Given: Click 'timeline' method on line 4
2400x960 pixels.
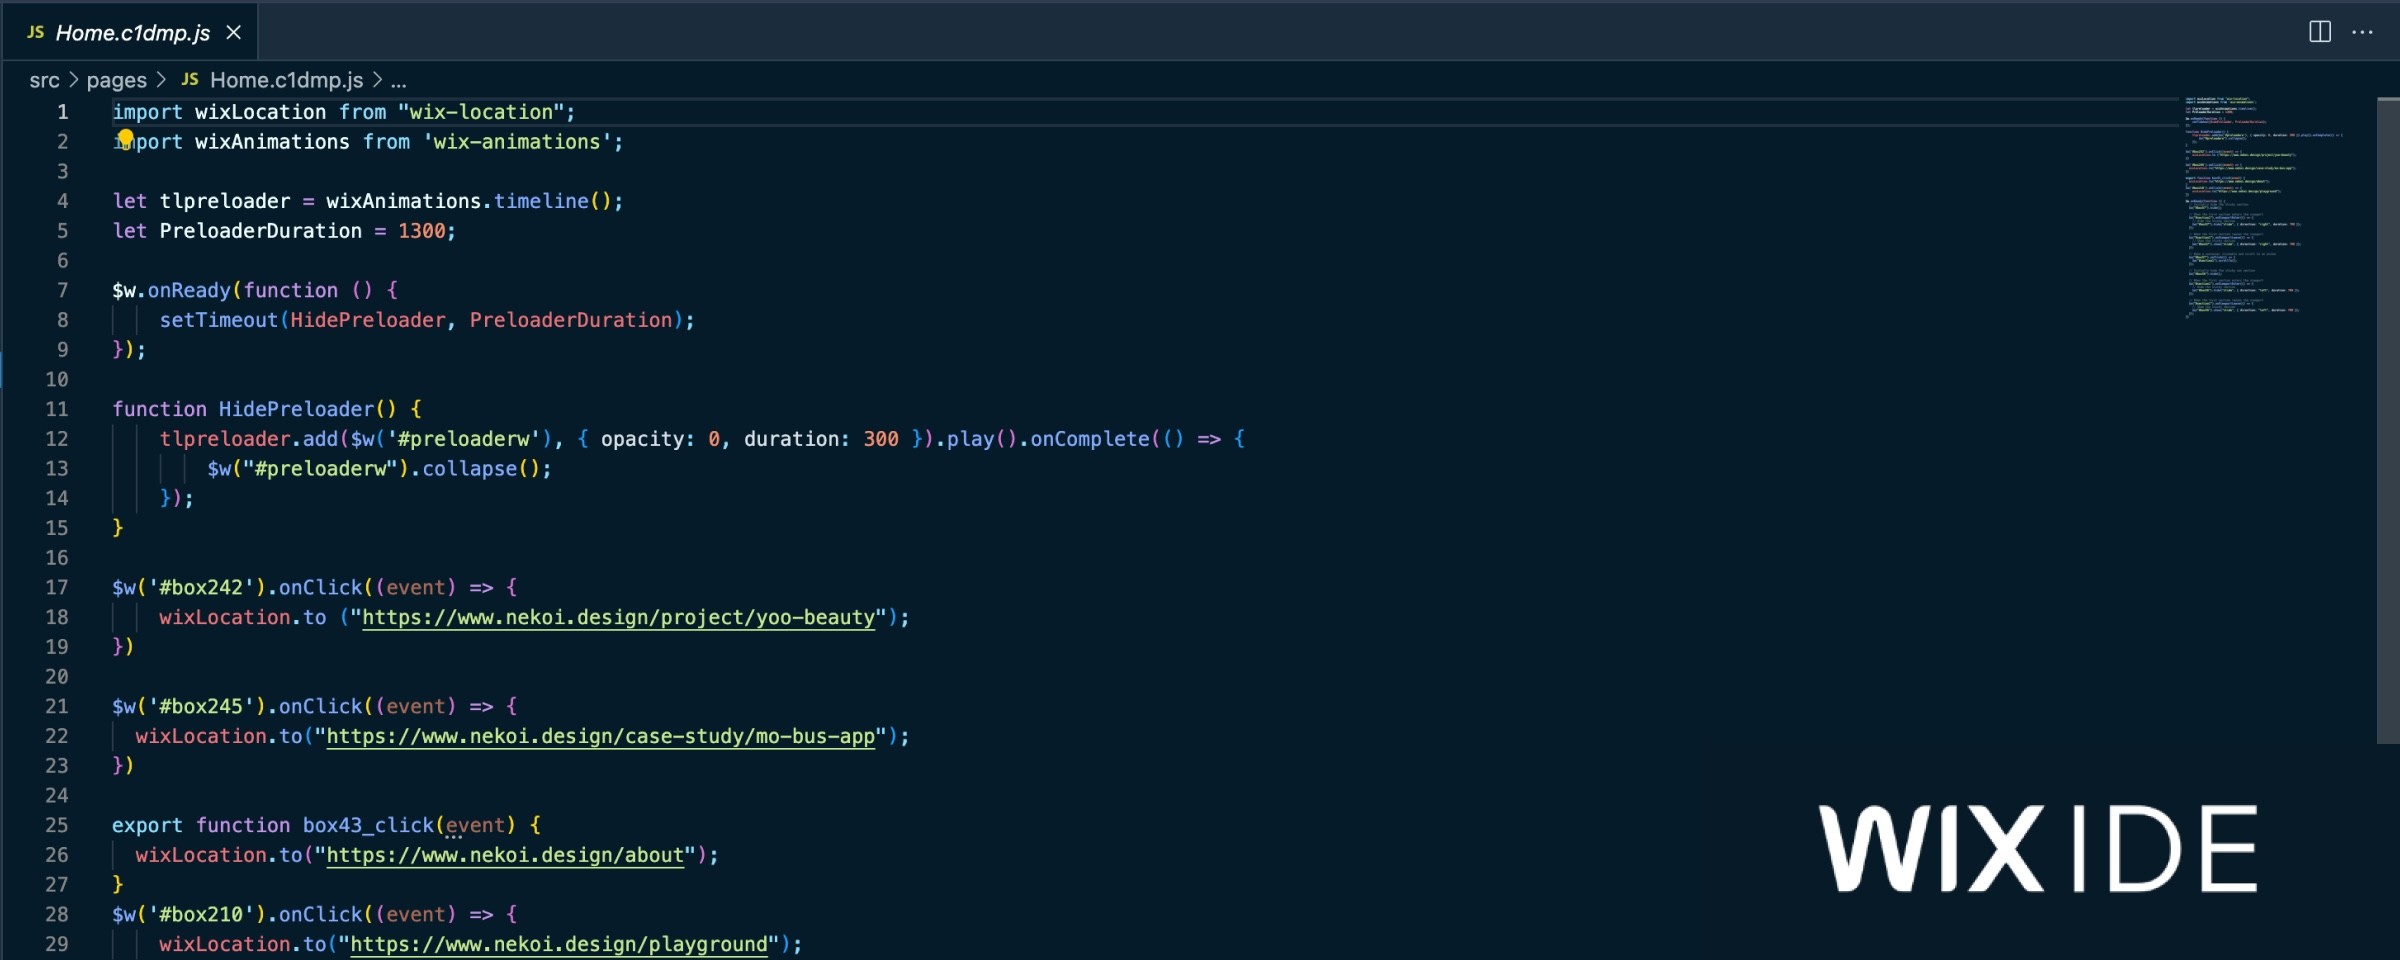Looking at the screenshot, I should pos(541,201).
